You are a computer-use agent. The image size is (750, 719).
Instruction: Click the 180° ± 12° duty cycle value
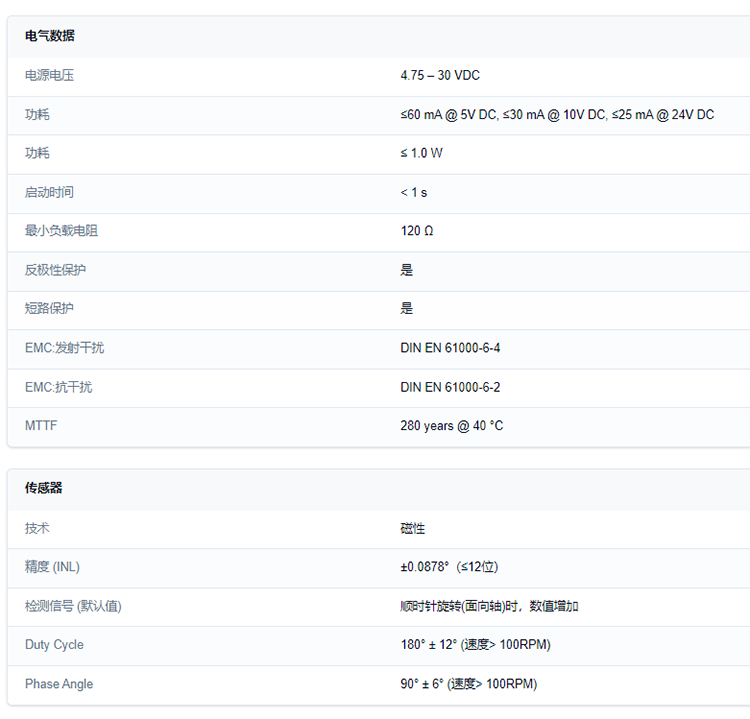(476, 645)
